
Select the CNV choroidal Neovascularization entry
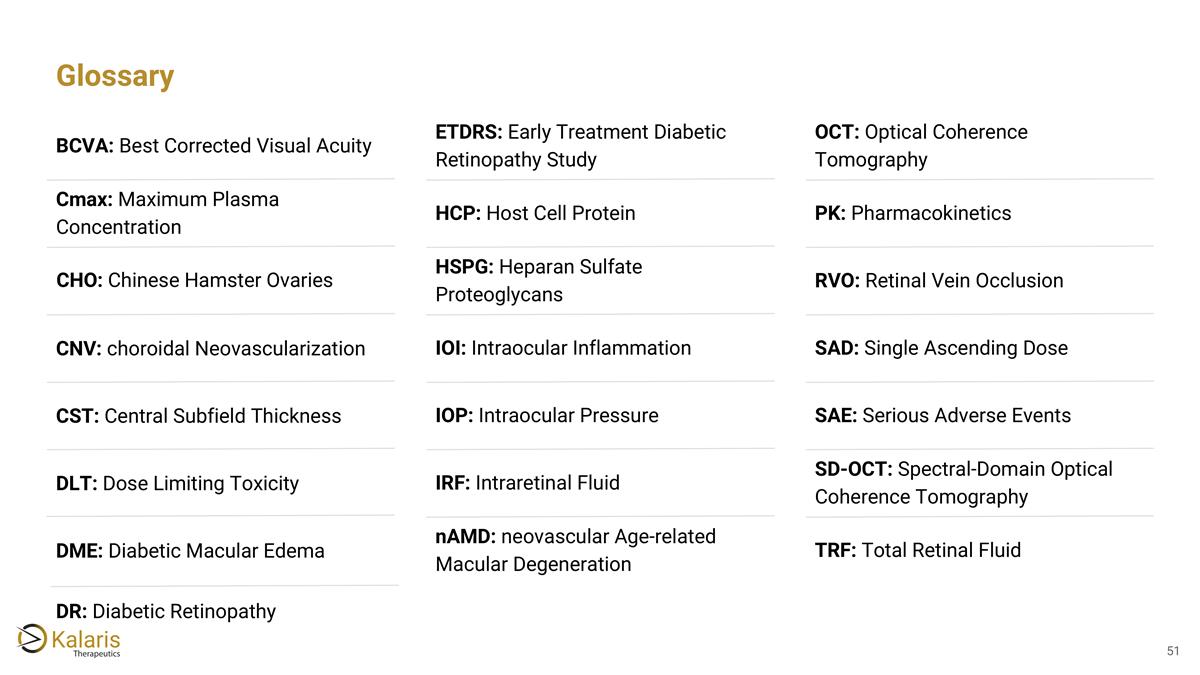(211, 348)
